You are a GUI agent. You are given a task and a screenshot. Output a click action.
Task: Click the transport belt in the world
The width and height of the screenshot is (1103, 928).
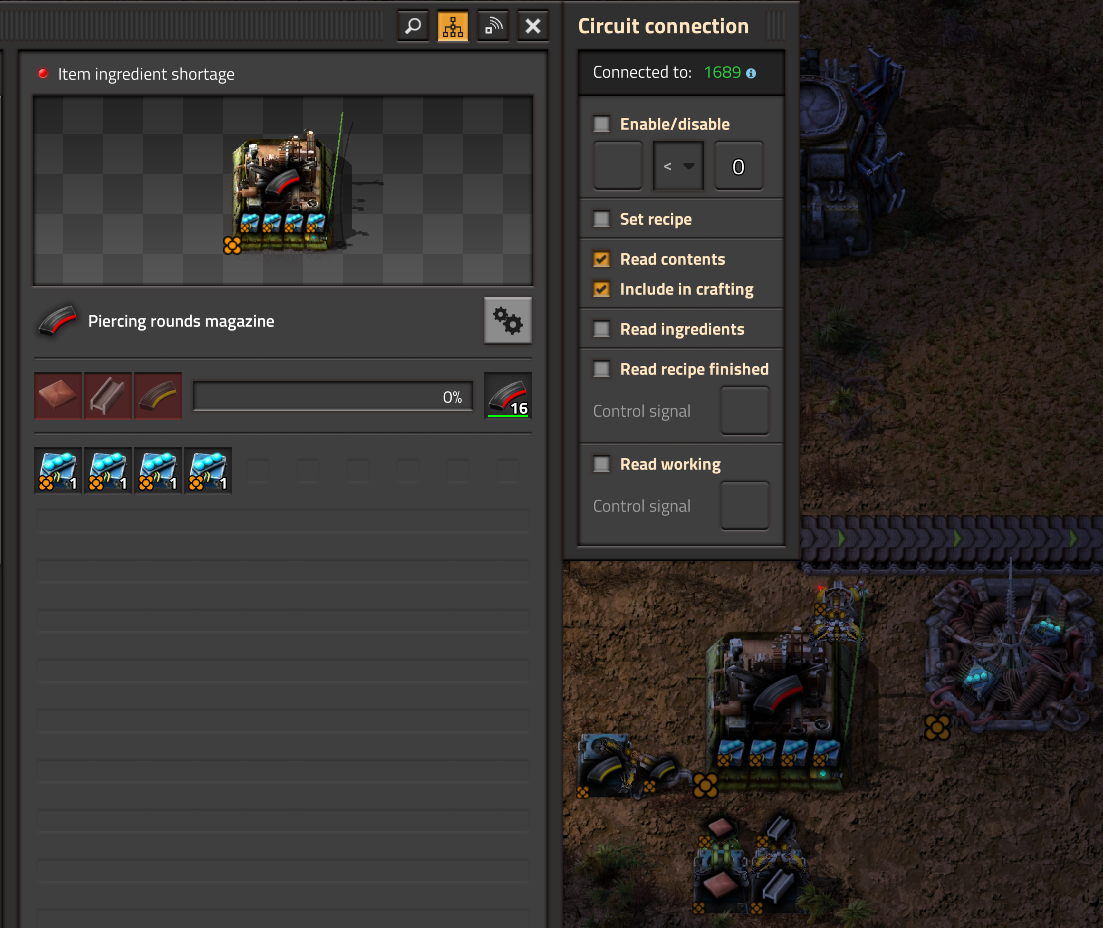[x=952, y=540]
